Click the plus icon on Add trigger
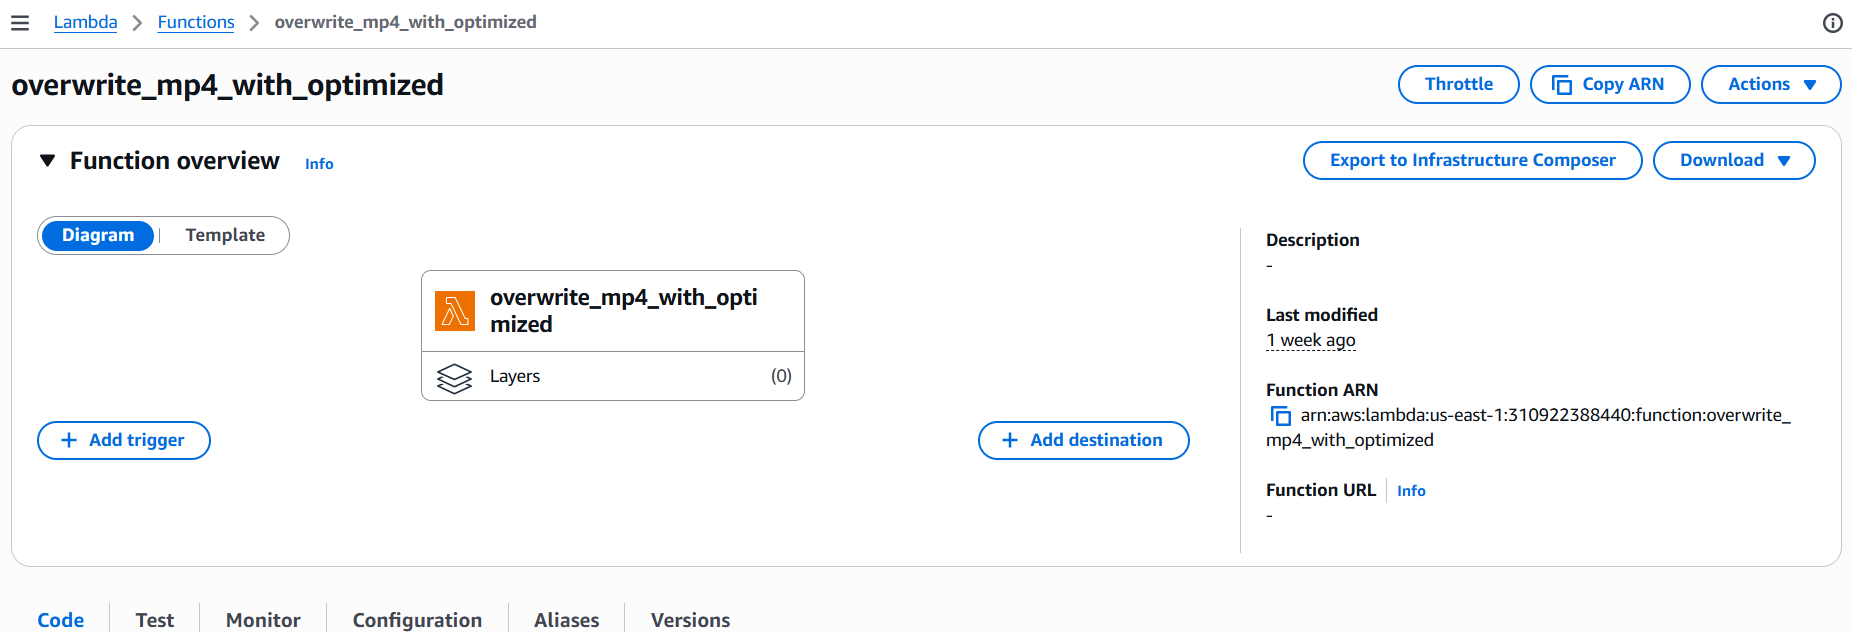The image size is (1852, 632). coord(69,440)
